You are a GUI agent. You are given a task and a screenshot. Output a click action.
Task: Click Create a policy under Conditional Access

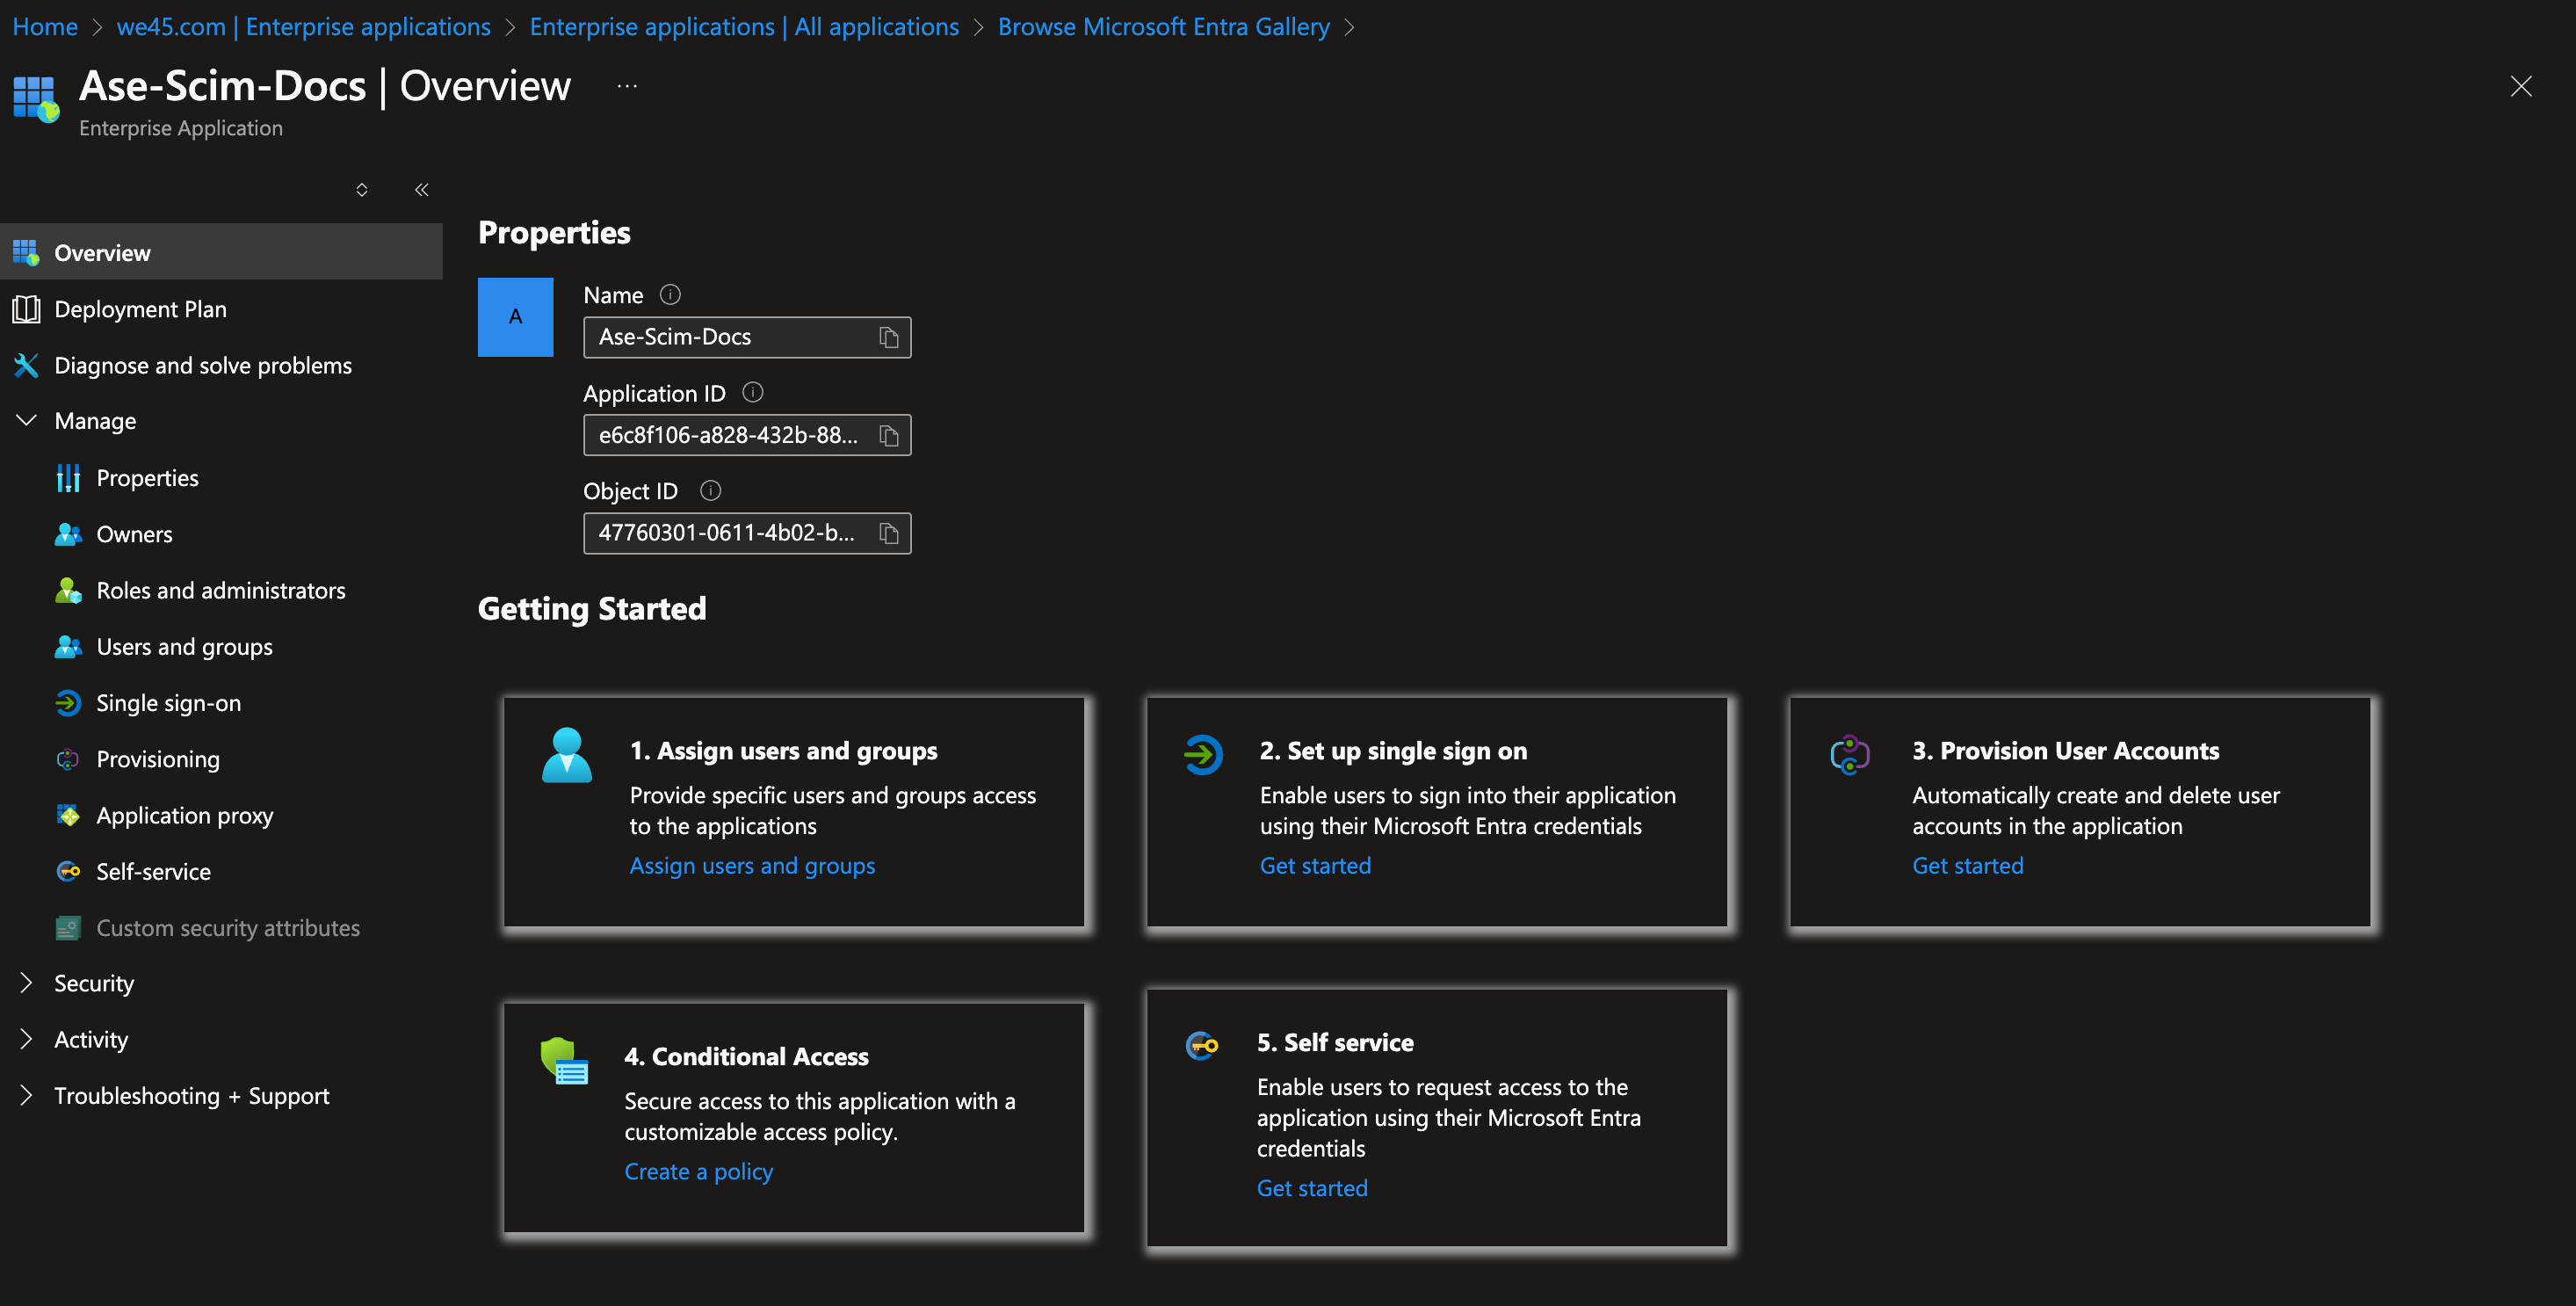698,1170
